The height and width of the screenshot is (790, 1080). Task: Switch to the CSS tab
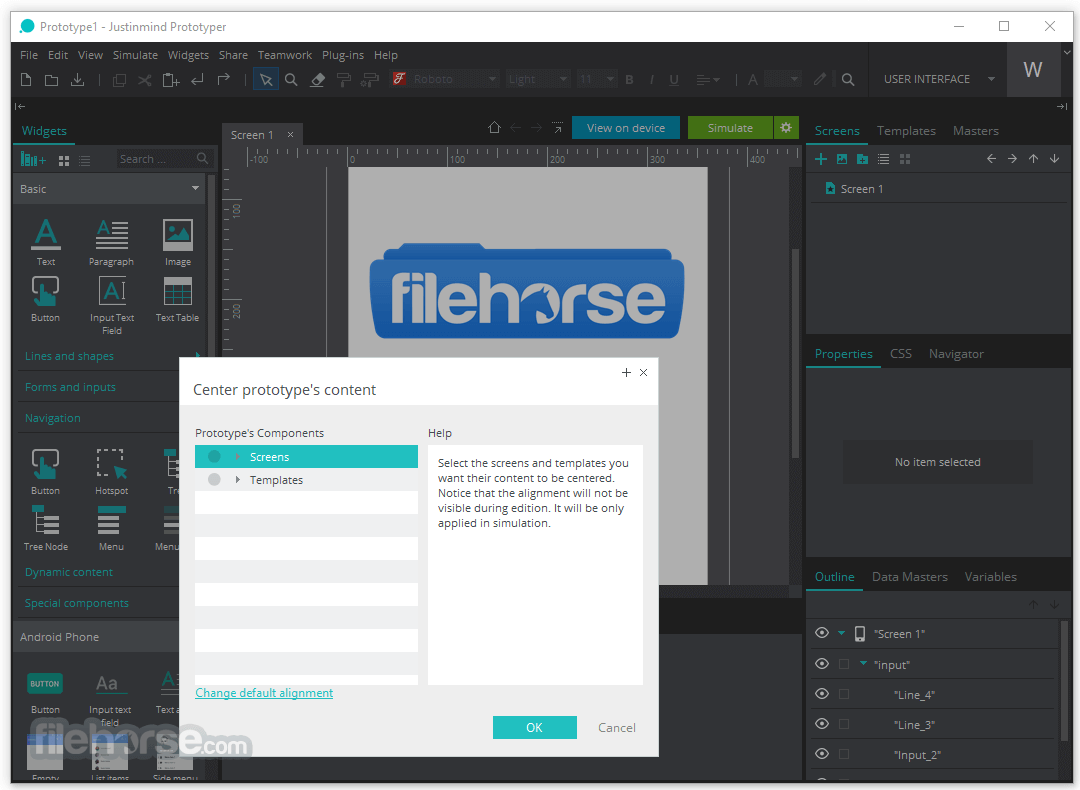(x=900, y=353)
